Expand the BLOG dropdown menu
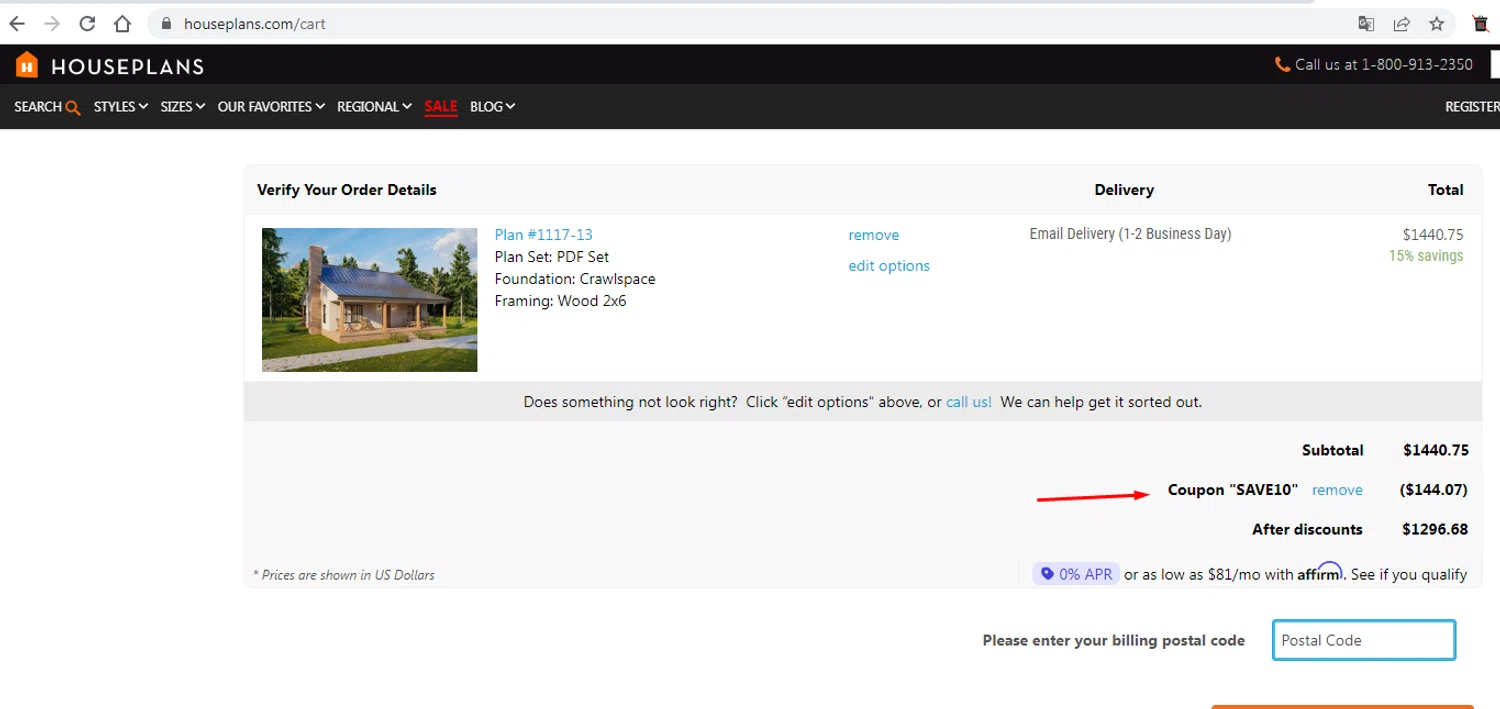Image resolution: width=1500 pixels, height=709 pixels. (x=492, y=106)
